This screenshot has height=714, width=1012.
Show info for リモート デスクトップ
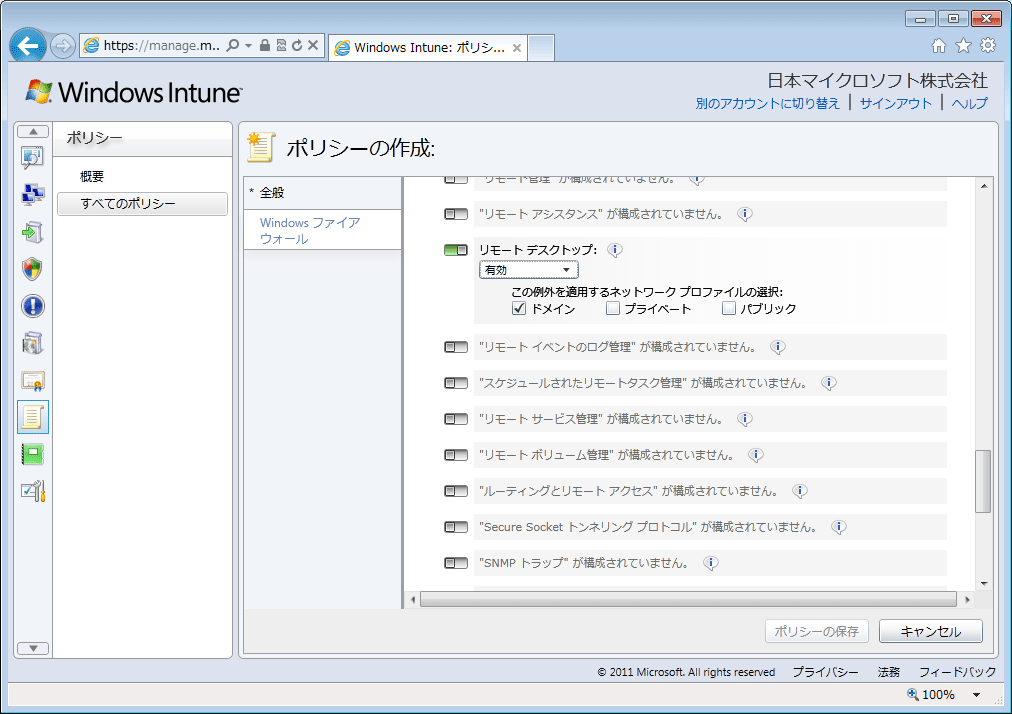coord(615,250)
